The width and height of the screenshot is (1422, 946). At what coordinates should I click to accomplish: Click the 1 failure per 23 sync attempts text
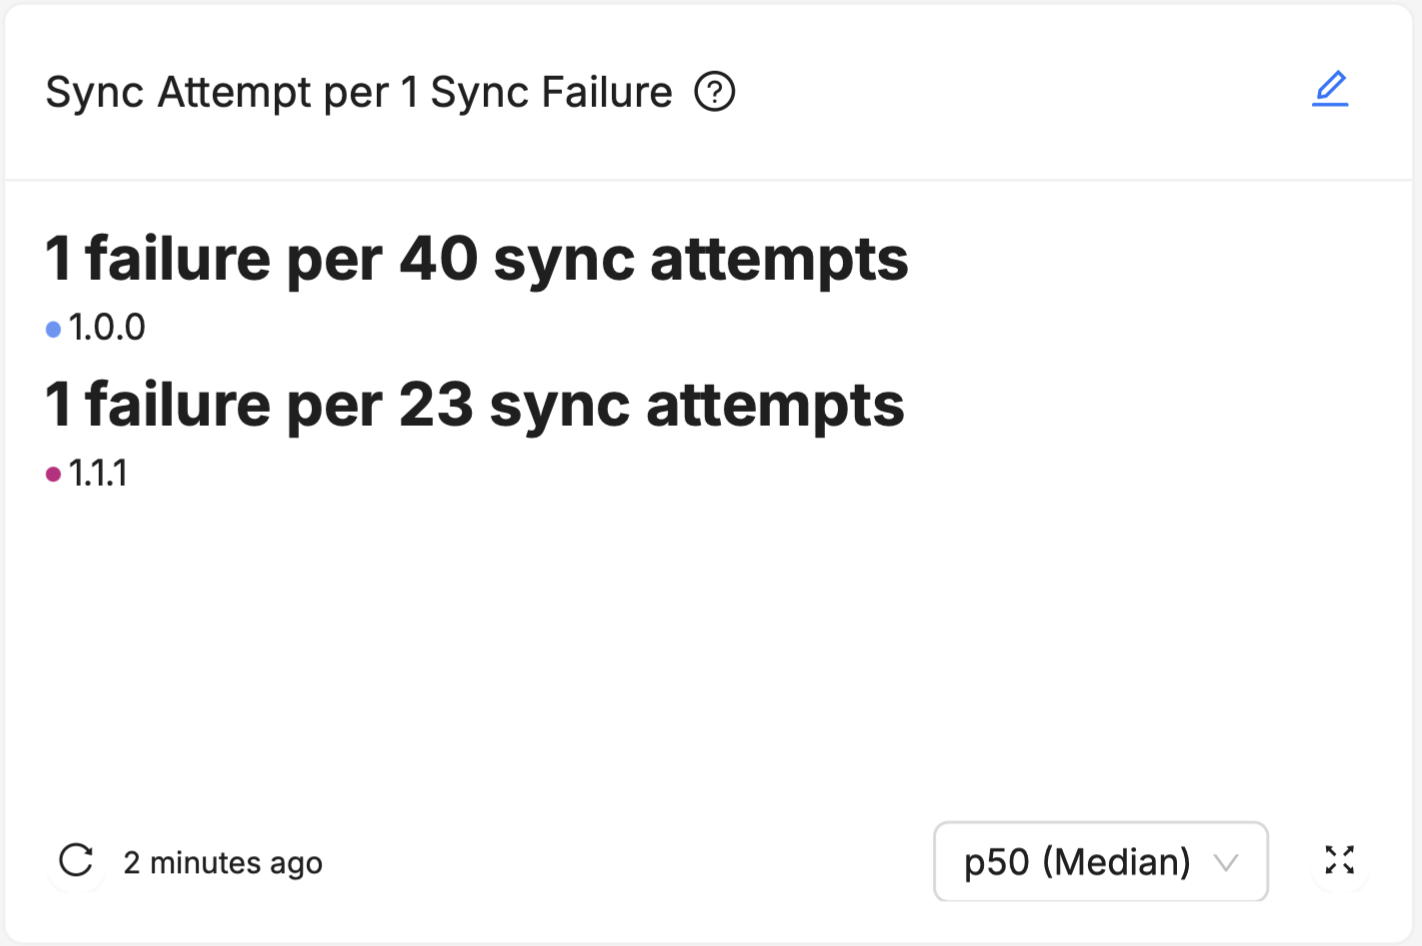474,404
